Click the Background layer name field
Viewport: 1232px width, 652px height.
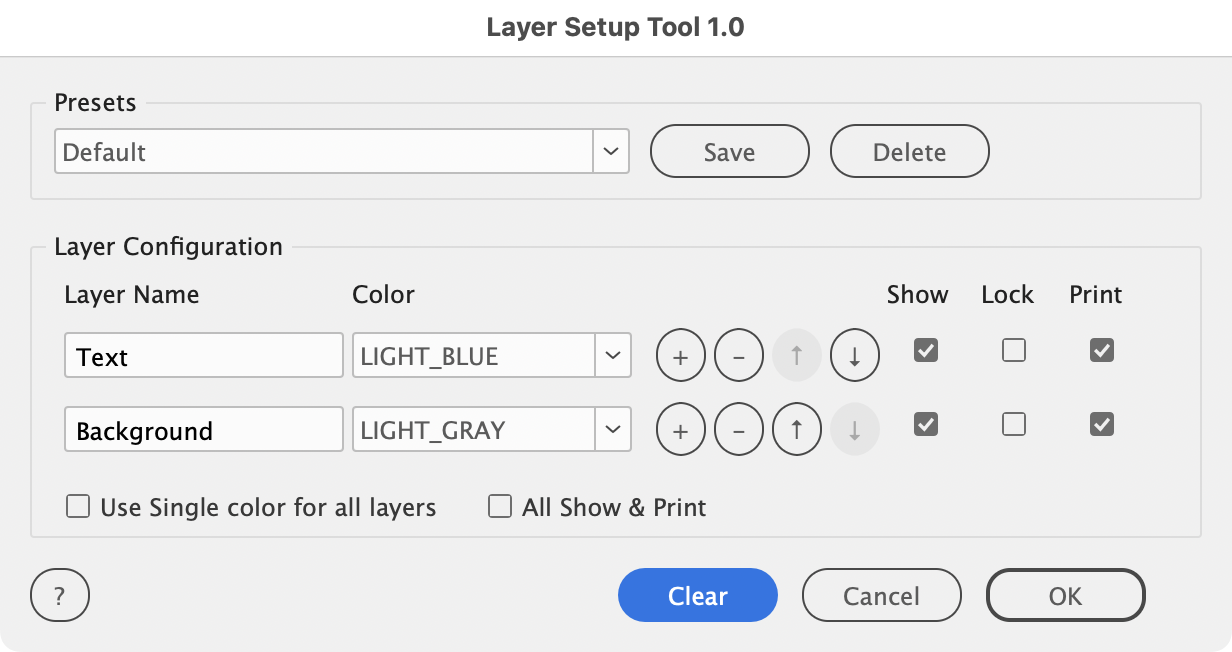click(204, 431)
